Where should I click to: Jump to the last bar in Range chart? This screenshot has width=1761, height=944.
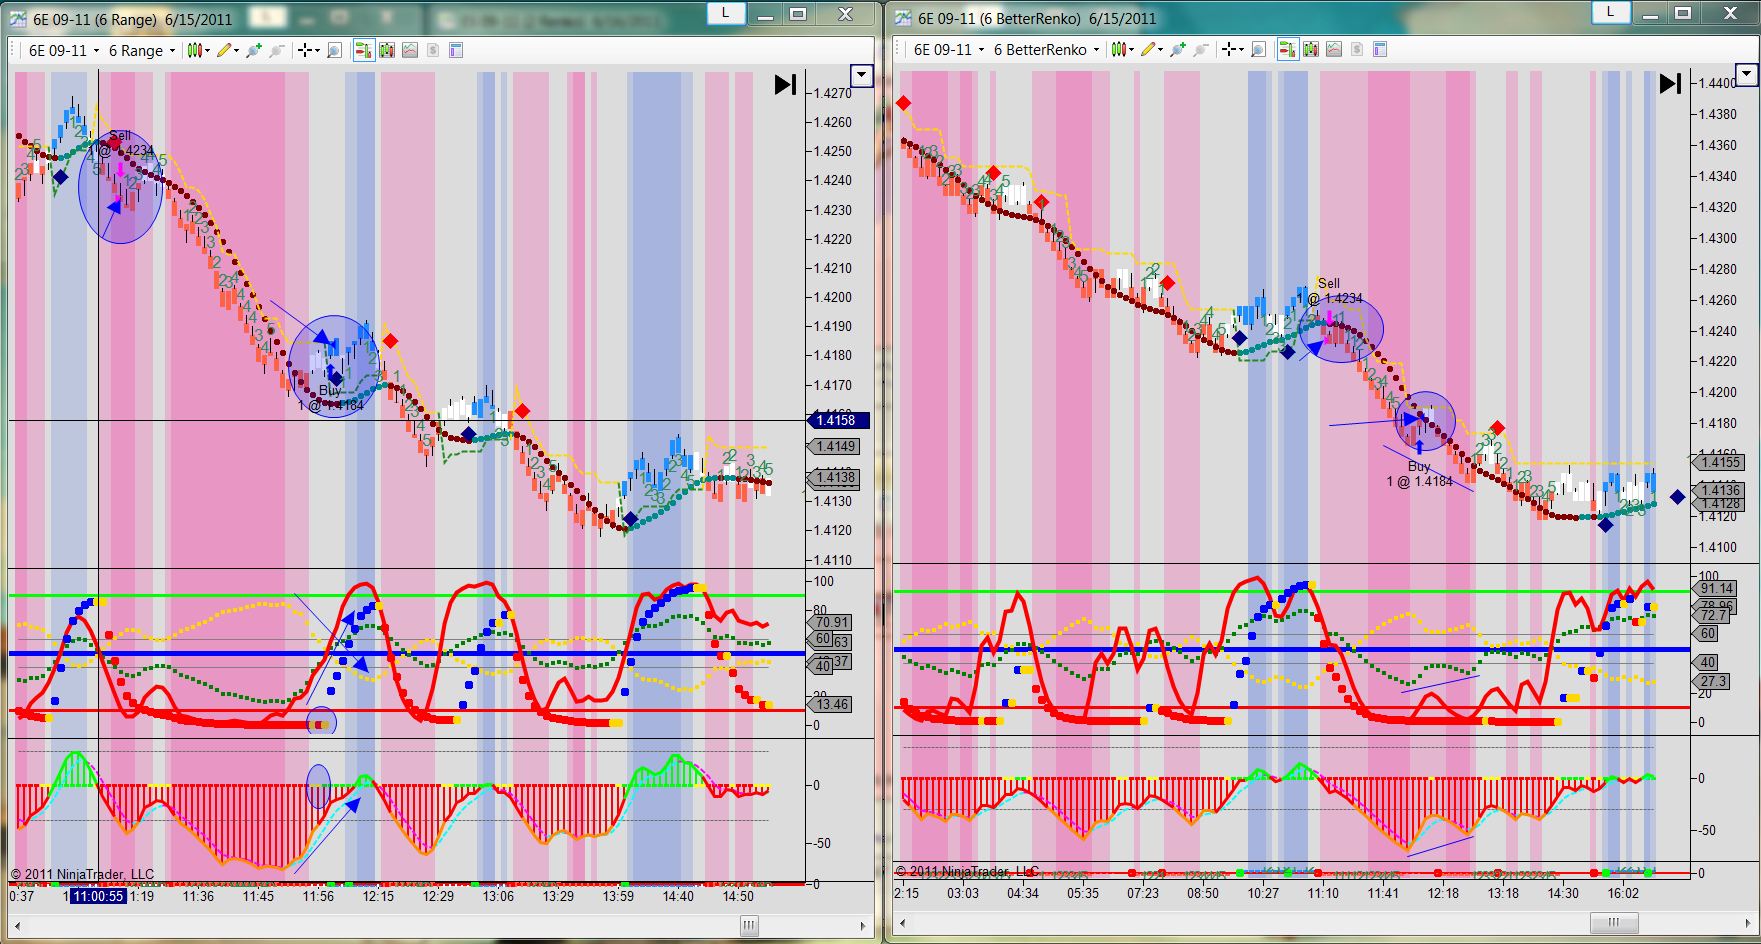786,85
